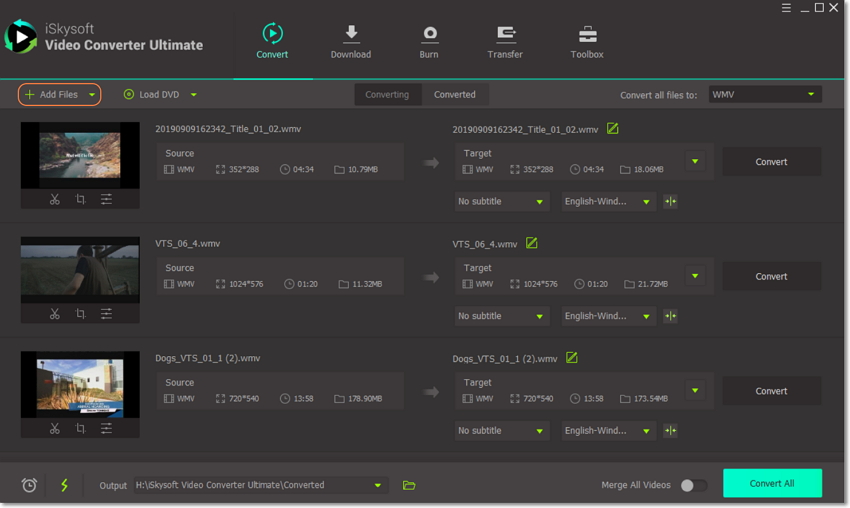This screenshot has width=850, height=508.
Task: Toggle the Merge All Videos switch
Action: [693, 485]
